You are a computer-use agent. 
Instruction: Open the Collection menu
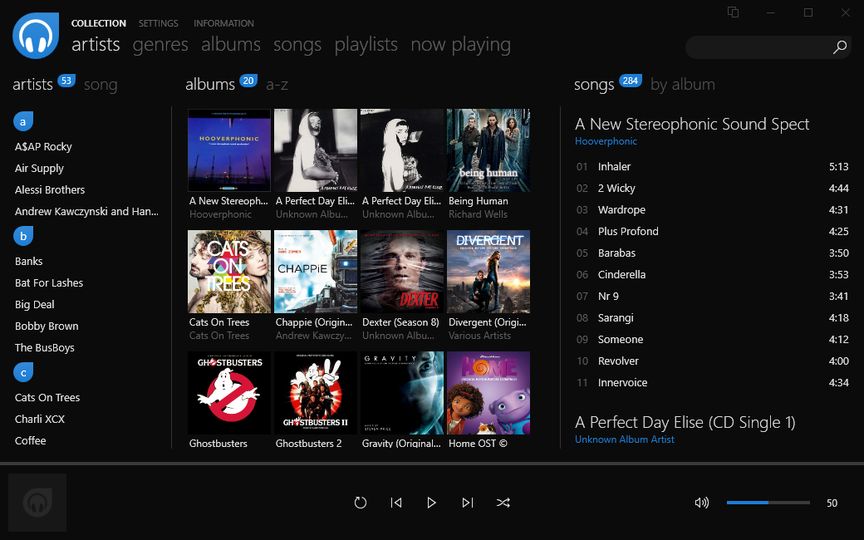(99, 23)
